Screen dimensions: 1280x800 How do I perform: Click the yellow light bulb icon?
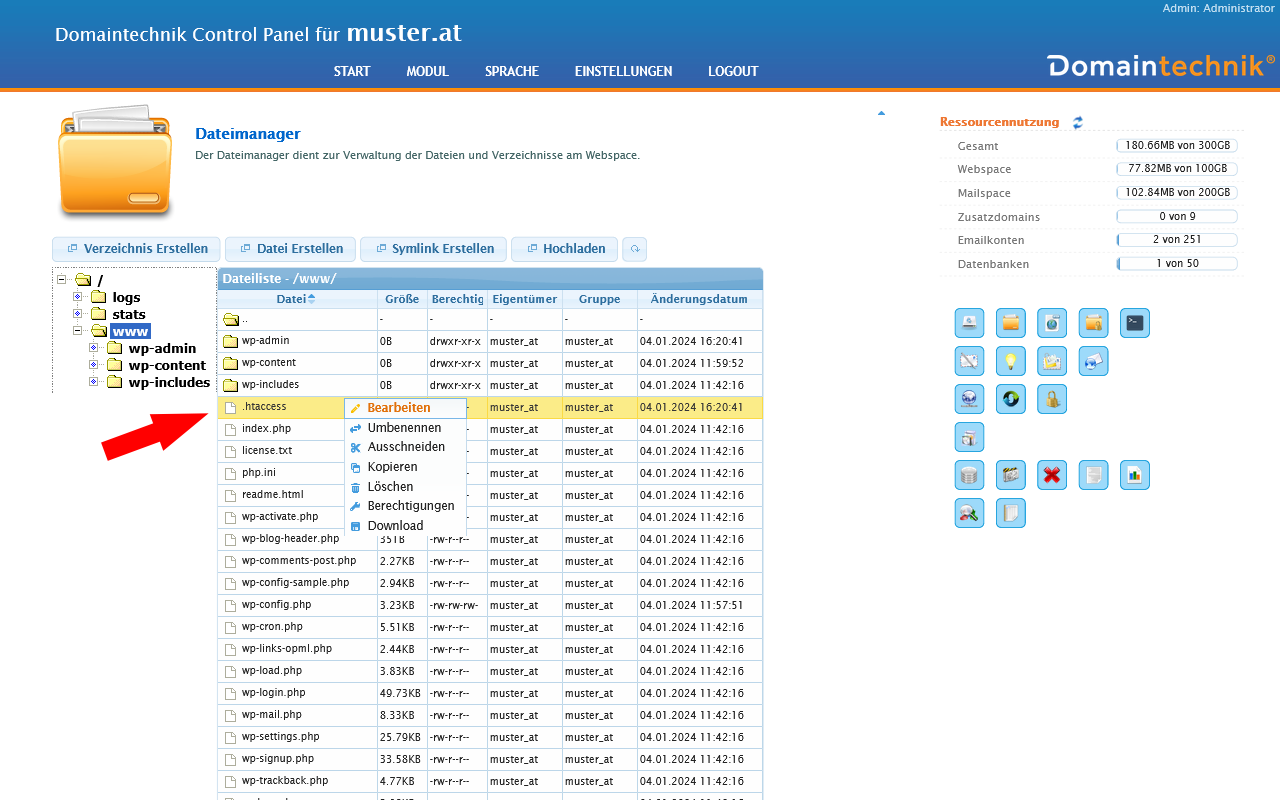1010,361
